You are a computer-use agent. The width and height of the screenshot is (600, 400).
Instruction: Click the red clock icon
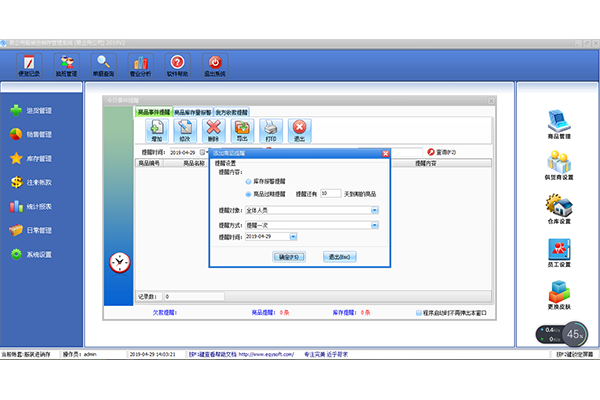(120, 263)
